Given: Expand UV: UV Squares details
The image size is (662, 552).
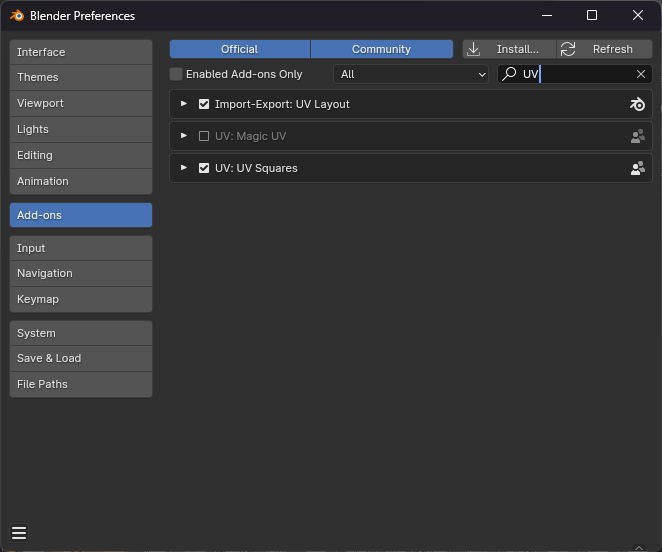Looking at the screenshot, I should [184, 168].
